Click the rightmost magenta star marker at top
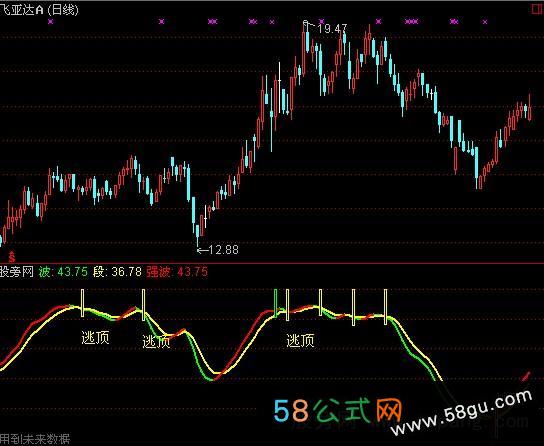This screenshot has width=544, height=446. (x=485, y=22)
